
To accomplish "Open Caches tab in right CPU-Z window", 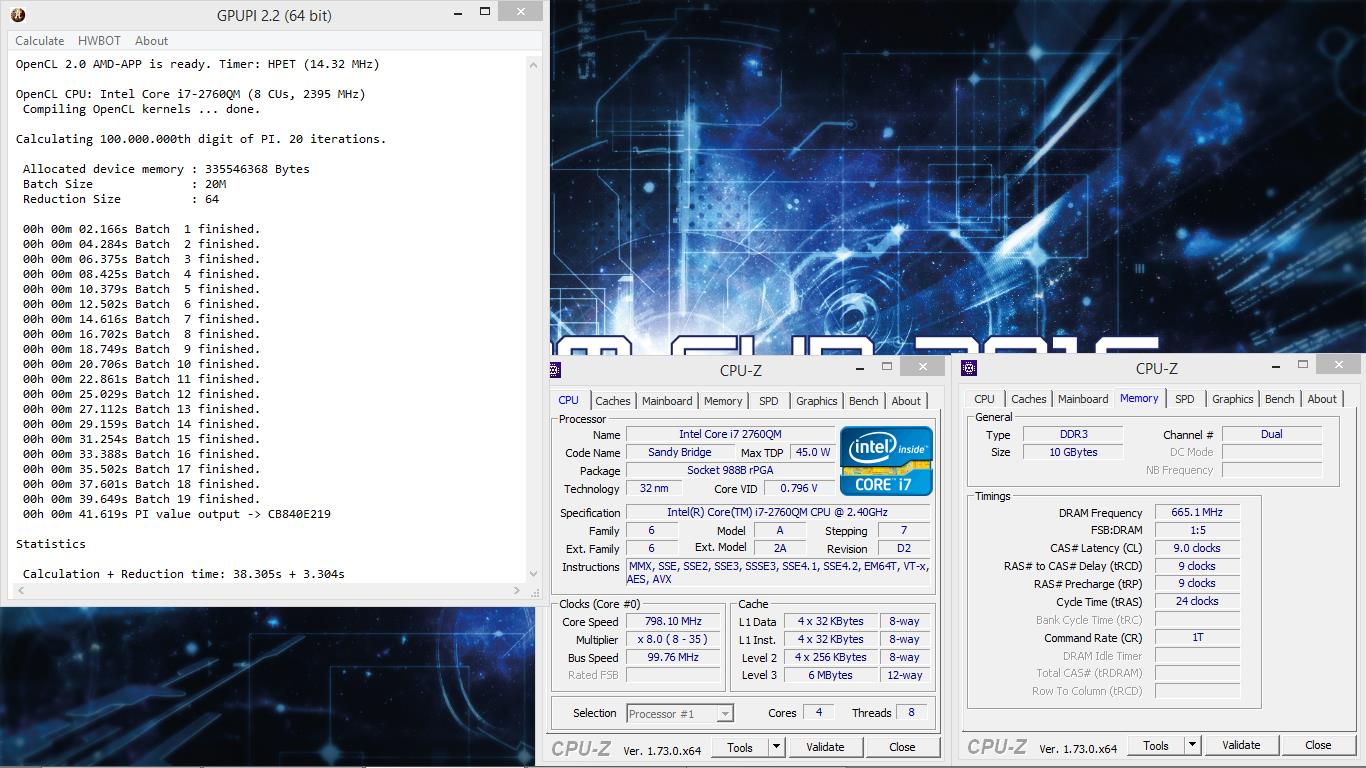I will [1029, 399].
